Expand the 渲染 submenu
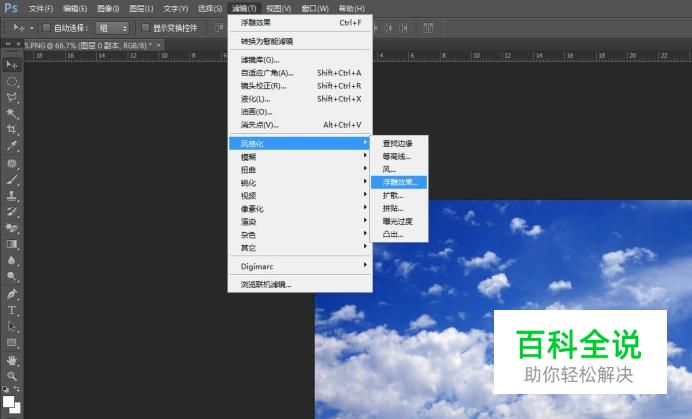Screen dimensions: 692x419 (300, 221)
